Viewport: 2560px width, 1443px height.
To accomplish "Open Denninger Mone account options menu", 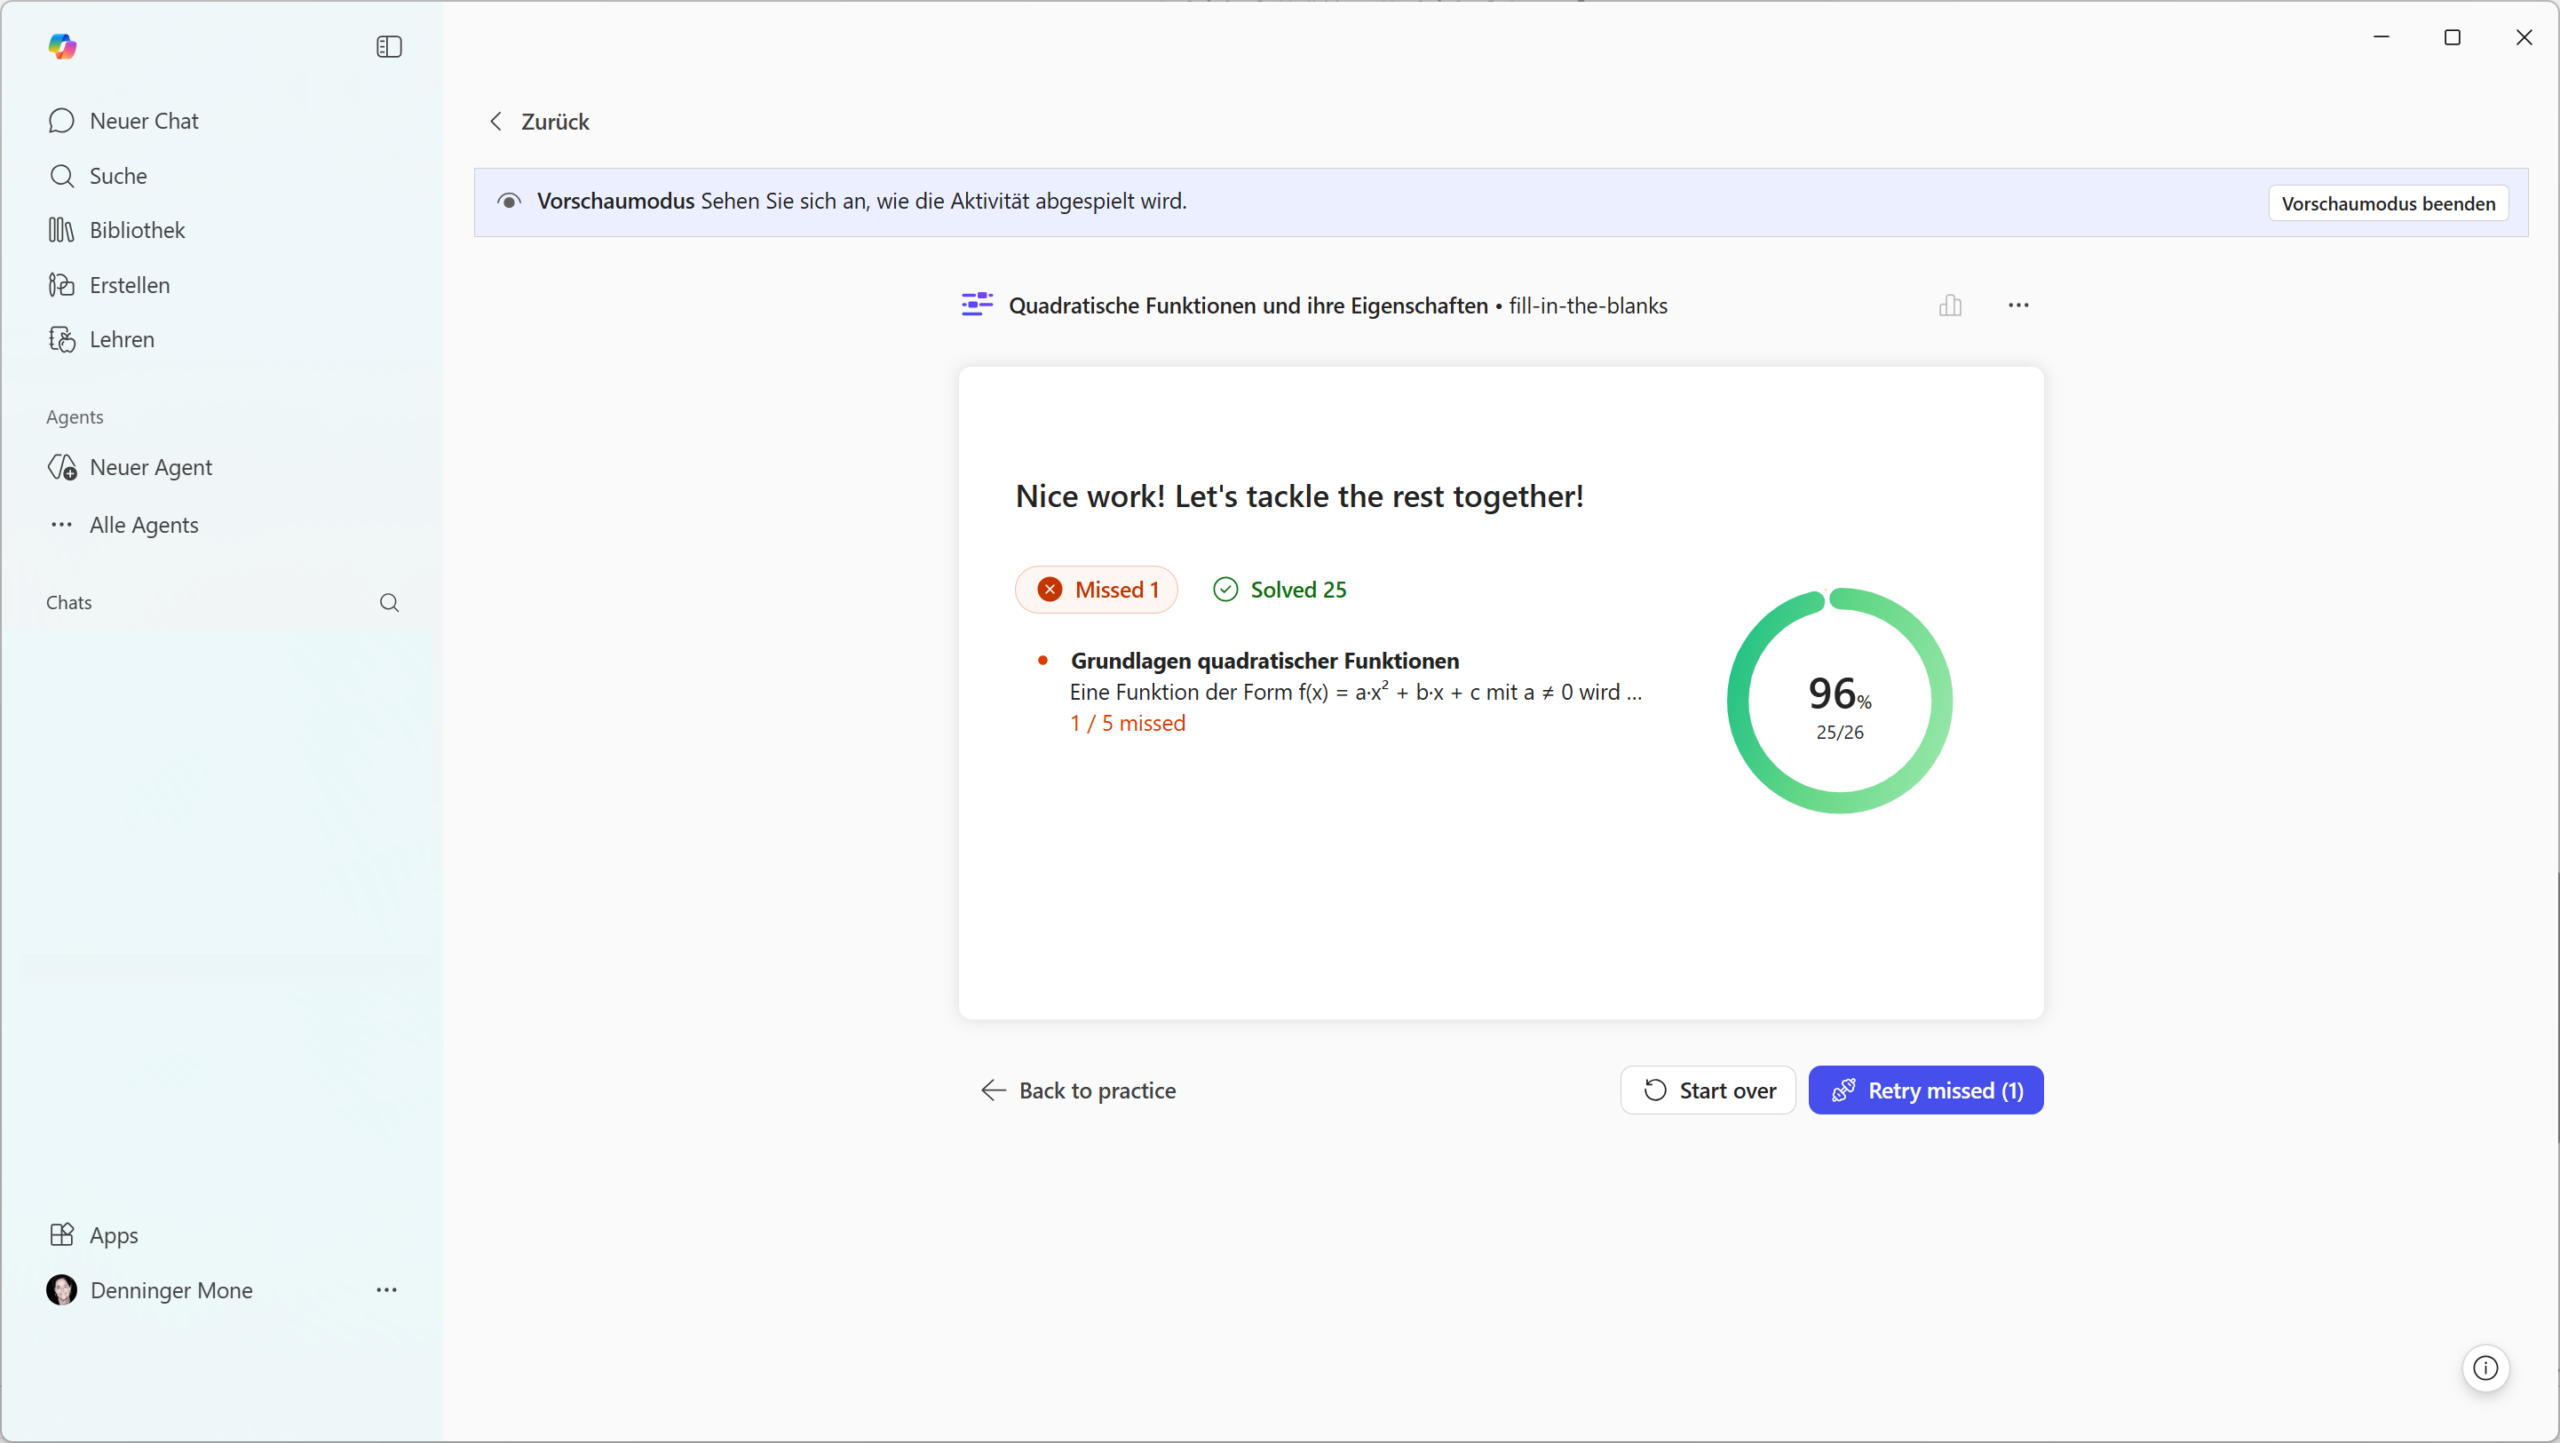I will tap(386, 1290).
